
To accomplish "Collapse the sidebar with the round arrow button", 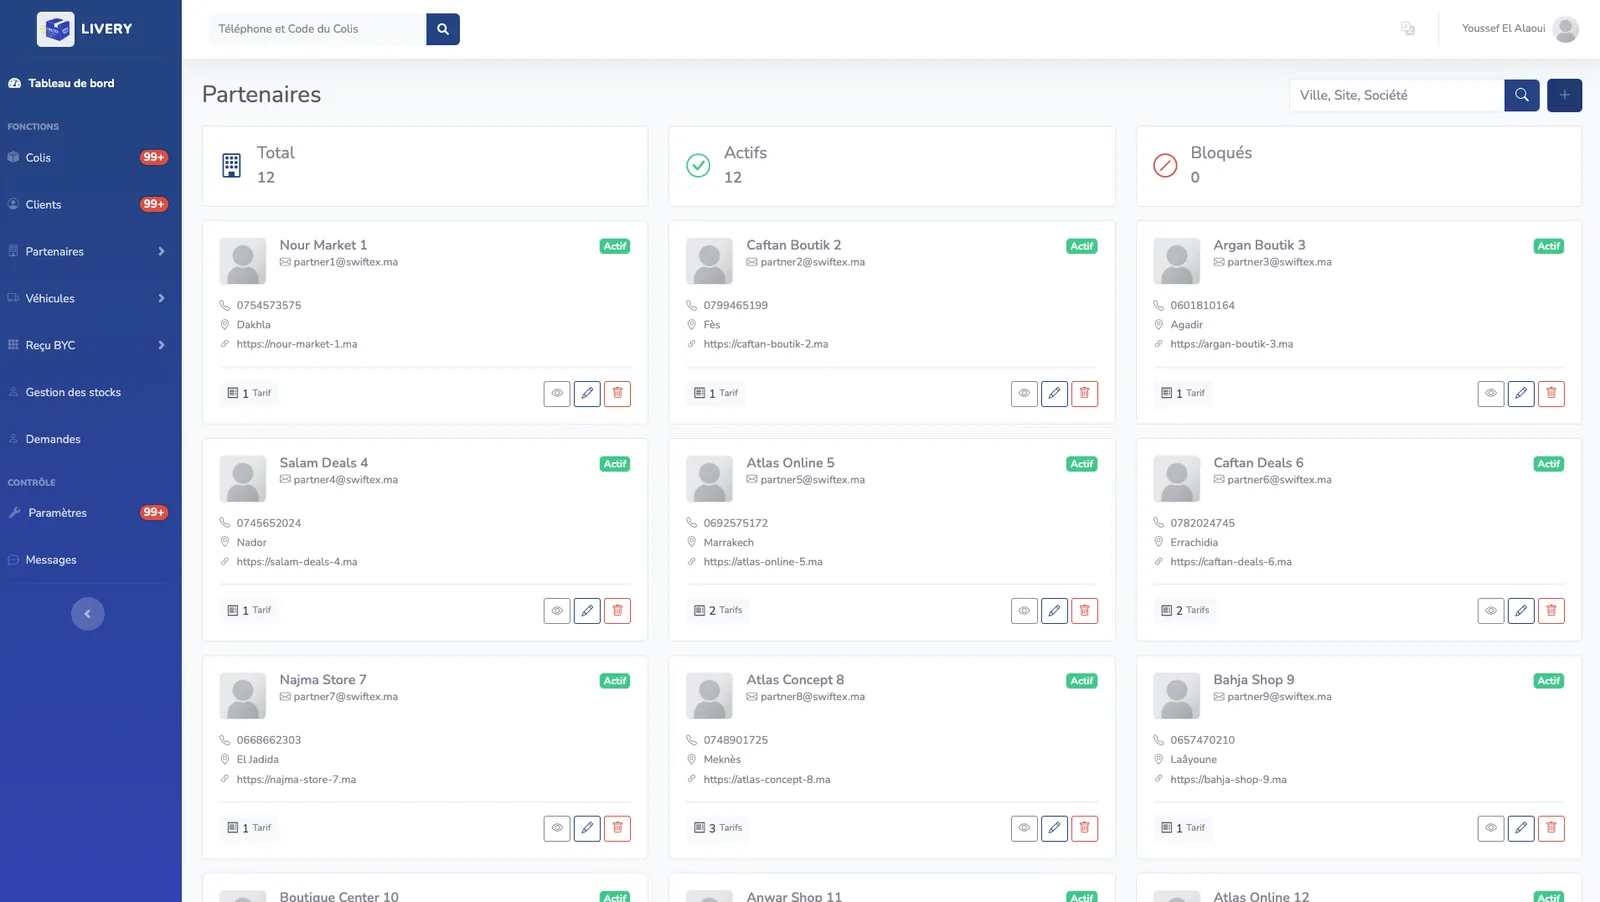I will pyautogui.click(x=88, y=614).
